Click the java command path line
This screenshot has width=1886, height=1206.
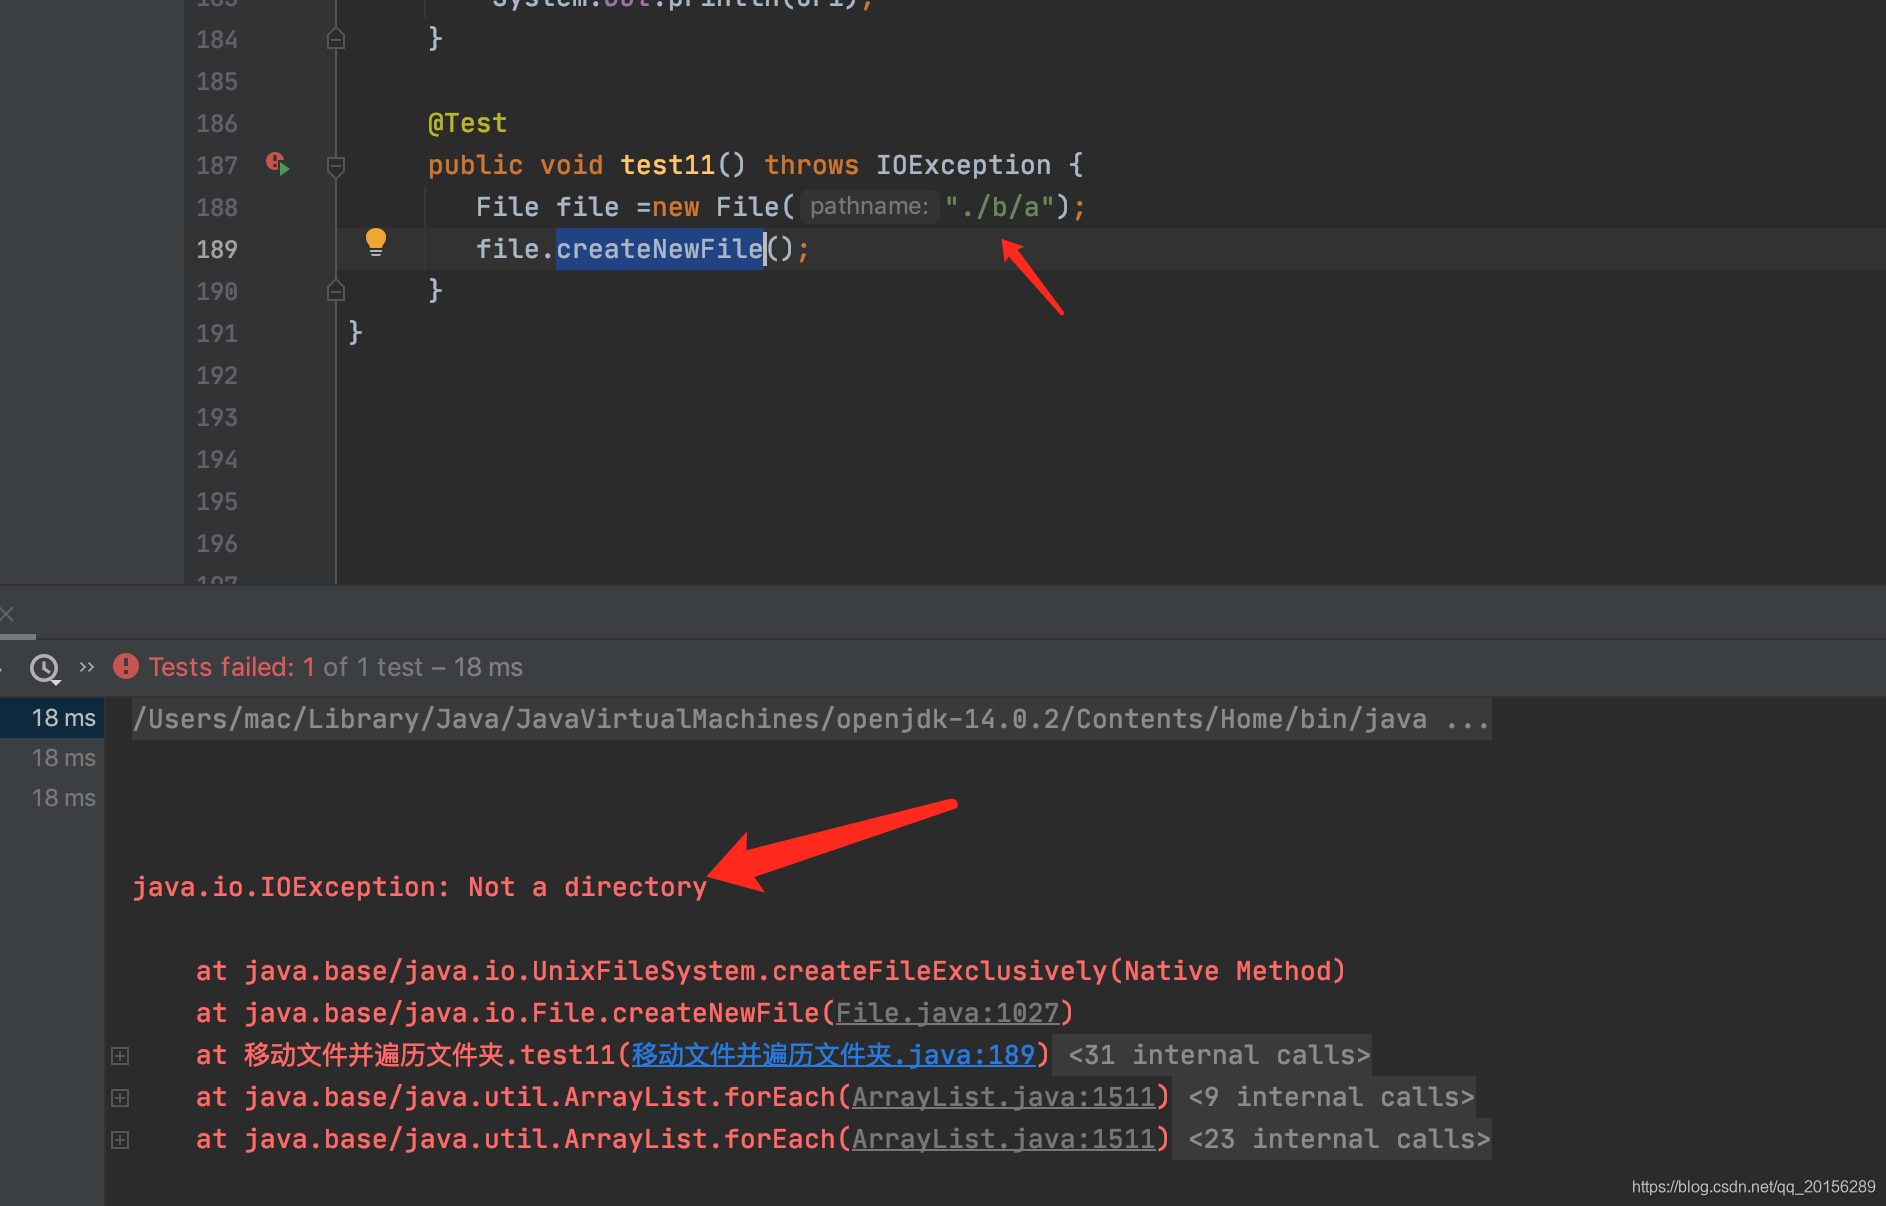point(811,719)
